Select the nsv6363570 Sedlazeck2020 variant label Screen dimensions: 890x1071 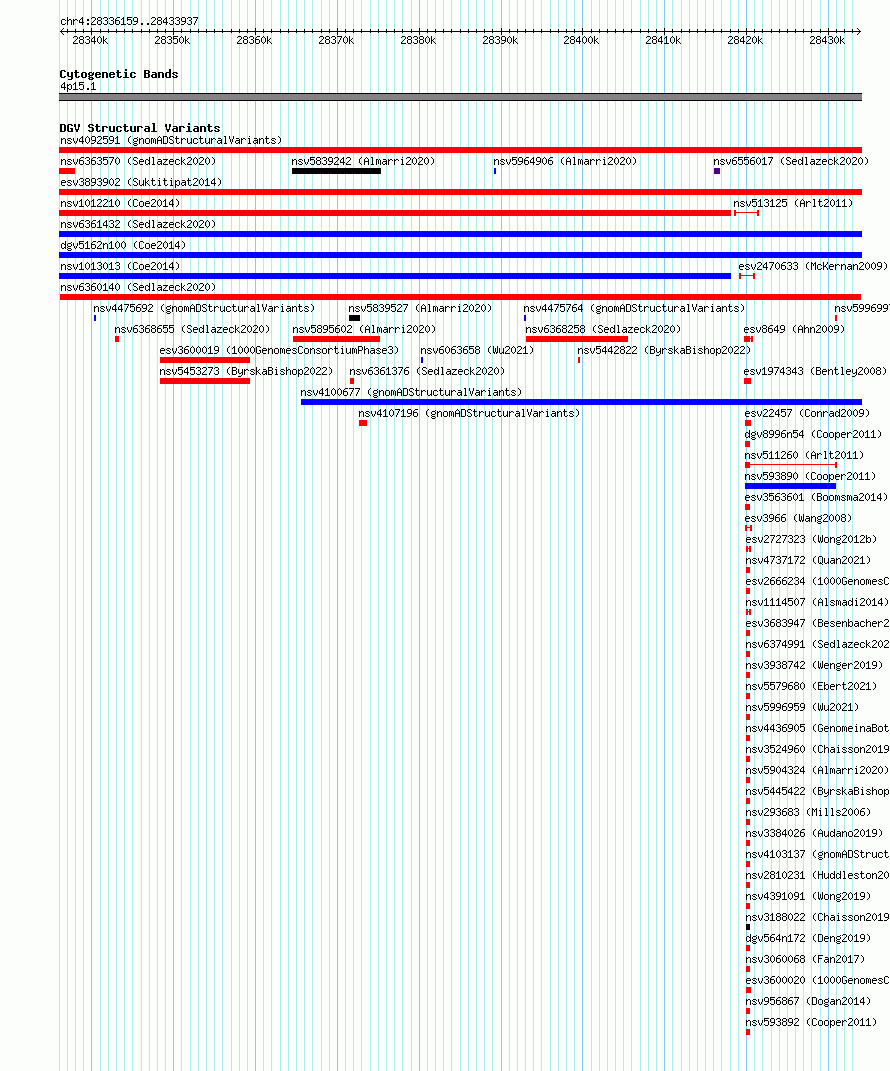click(138, 161)
